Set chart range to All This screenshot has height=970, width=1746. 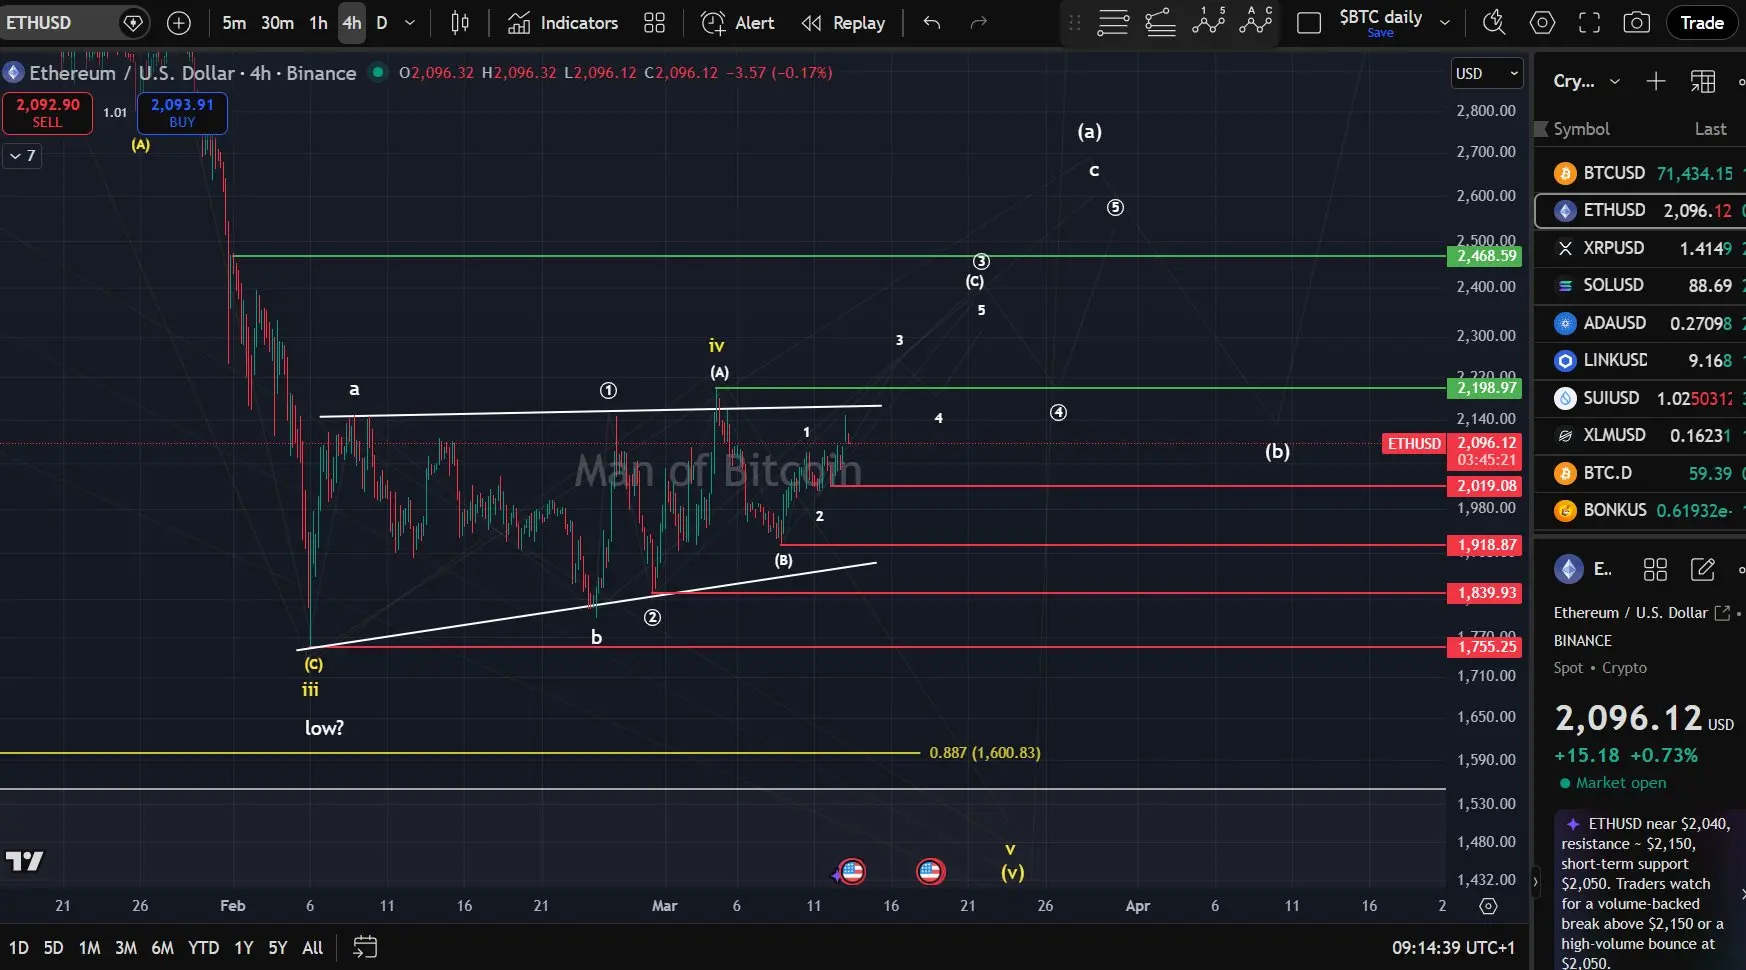(313, 947)
